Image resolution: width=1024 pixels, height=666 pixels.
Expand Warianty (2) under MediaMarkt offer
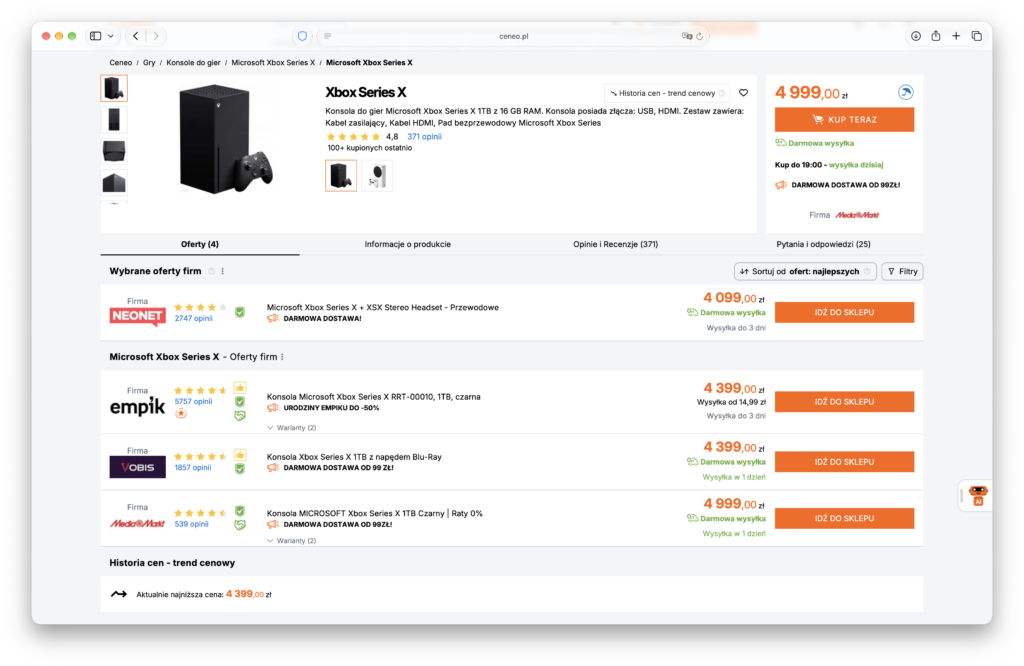[x=292, y=541]
